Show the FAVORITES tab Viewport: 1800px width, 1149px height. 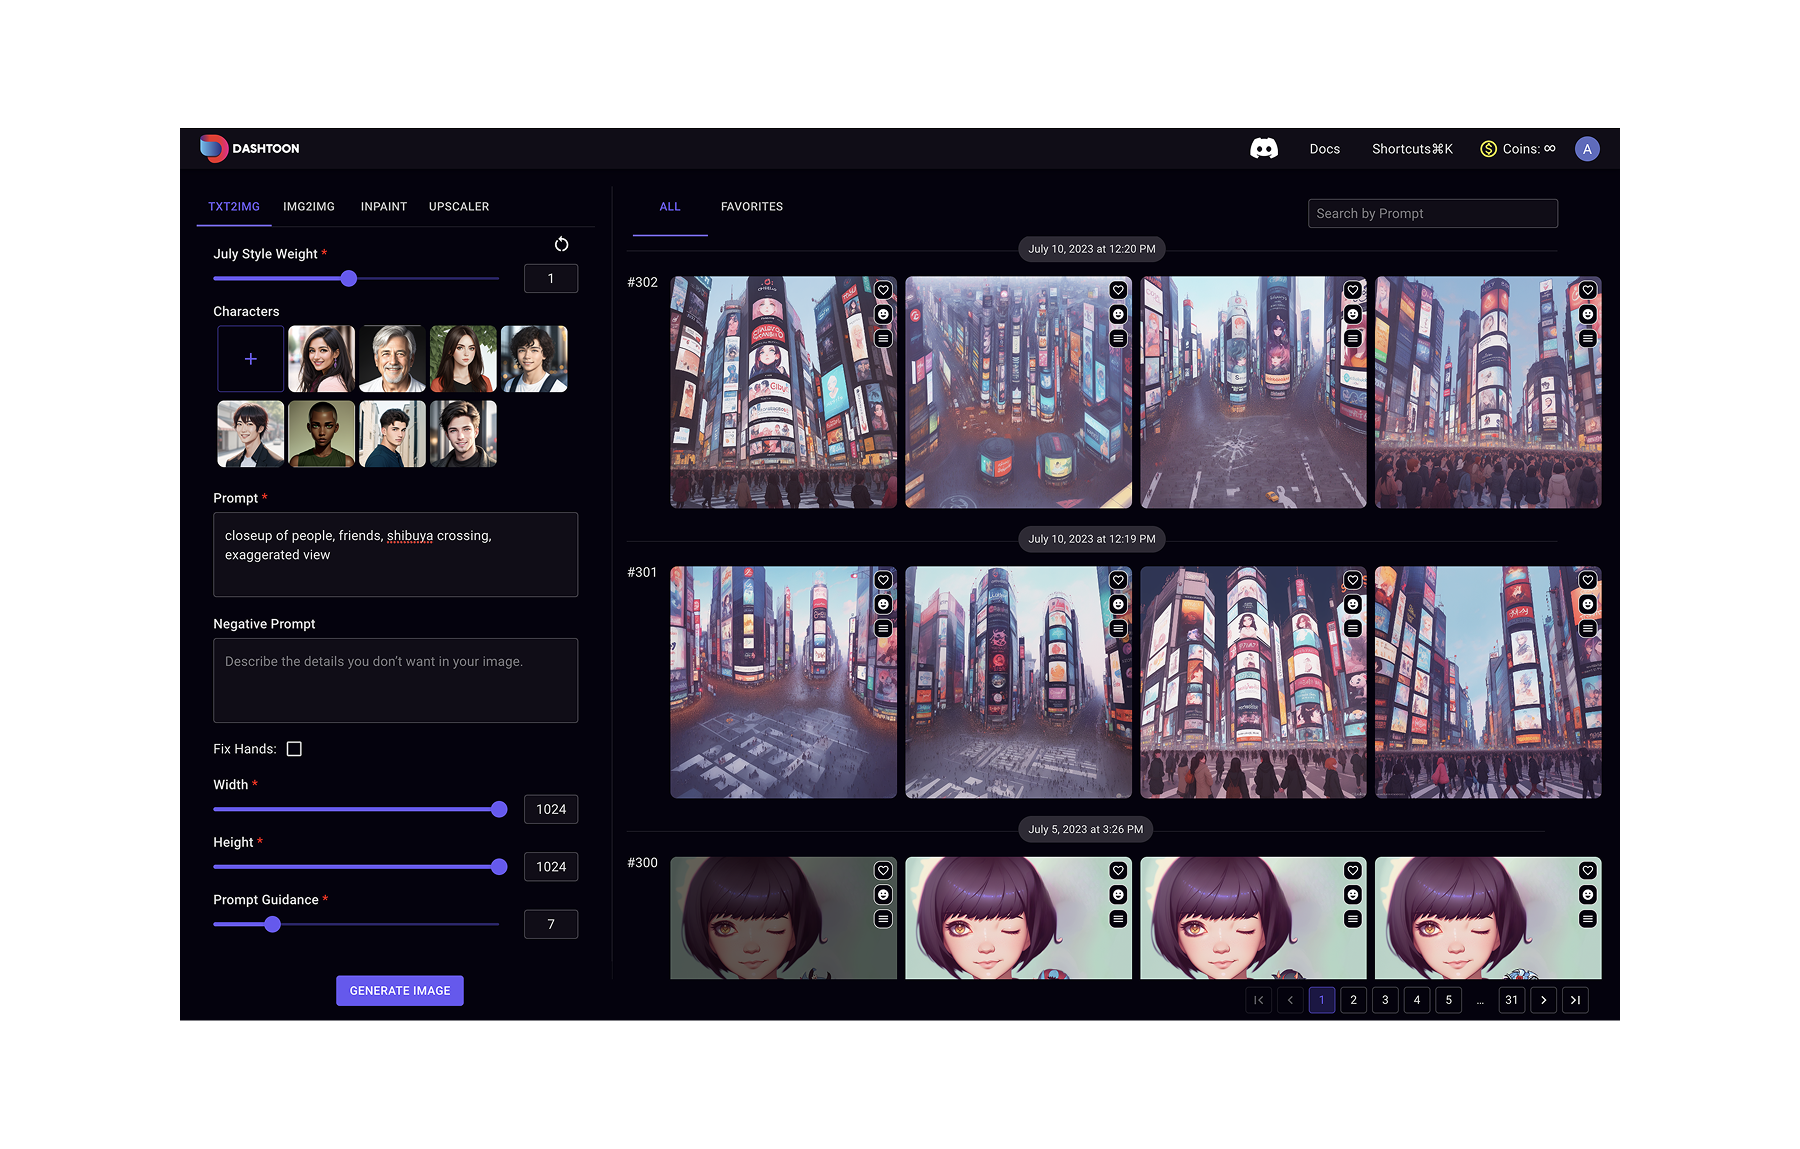pos(752,207)
